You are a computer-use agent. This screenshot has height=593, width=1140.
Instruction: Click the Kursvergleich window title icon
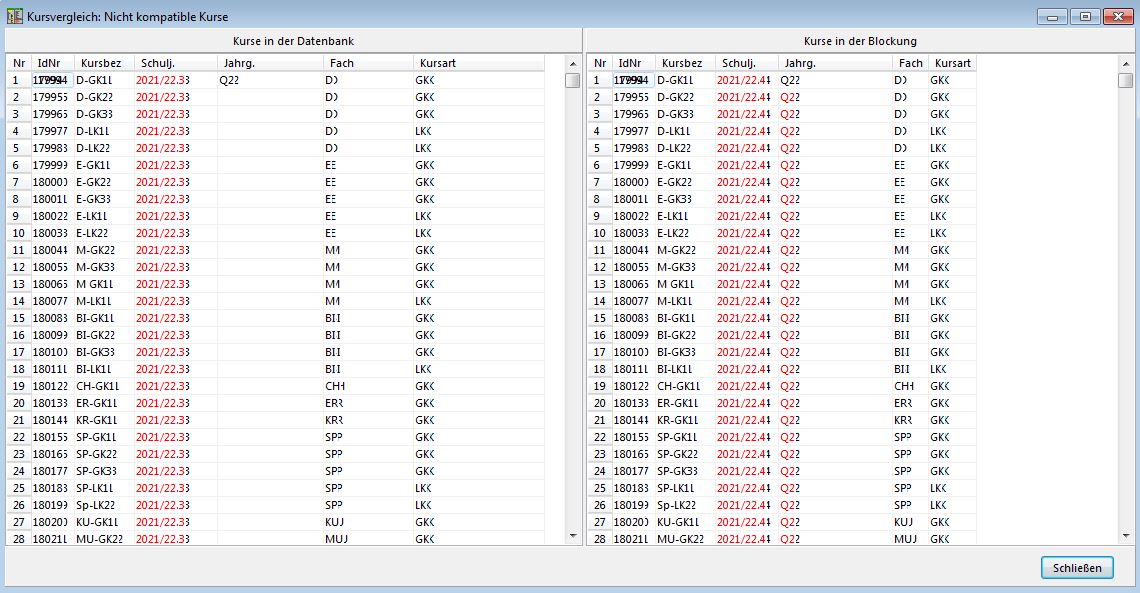click(15, 16)
